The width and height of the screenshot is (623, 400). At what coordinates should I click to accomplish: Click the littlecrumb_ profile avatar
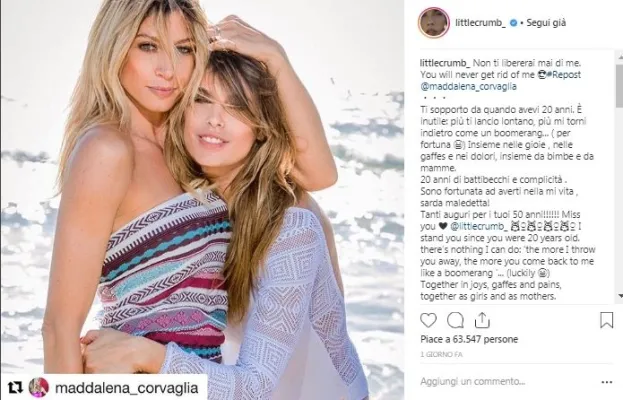coord(433,23)
